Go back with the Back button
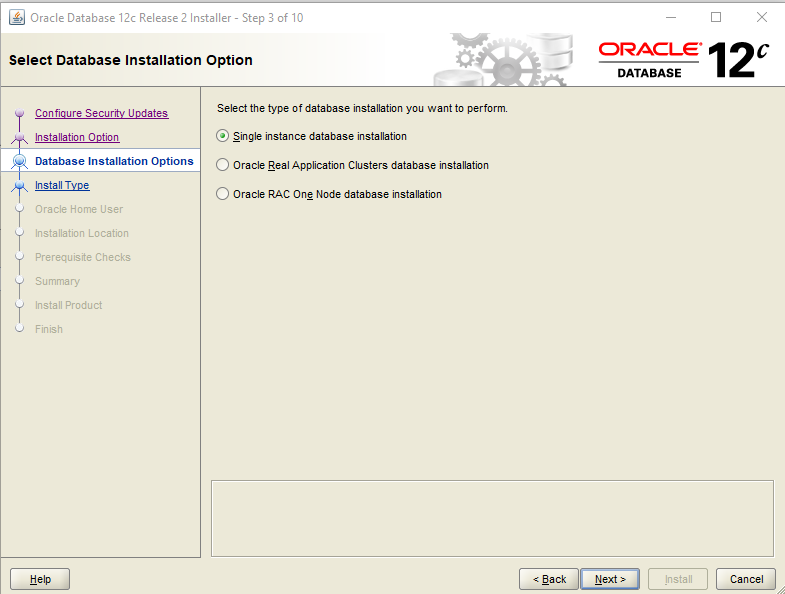This screenshot has width=785, height=594. click(x=549, y=579)
